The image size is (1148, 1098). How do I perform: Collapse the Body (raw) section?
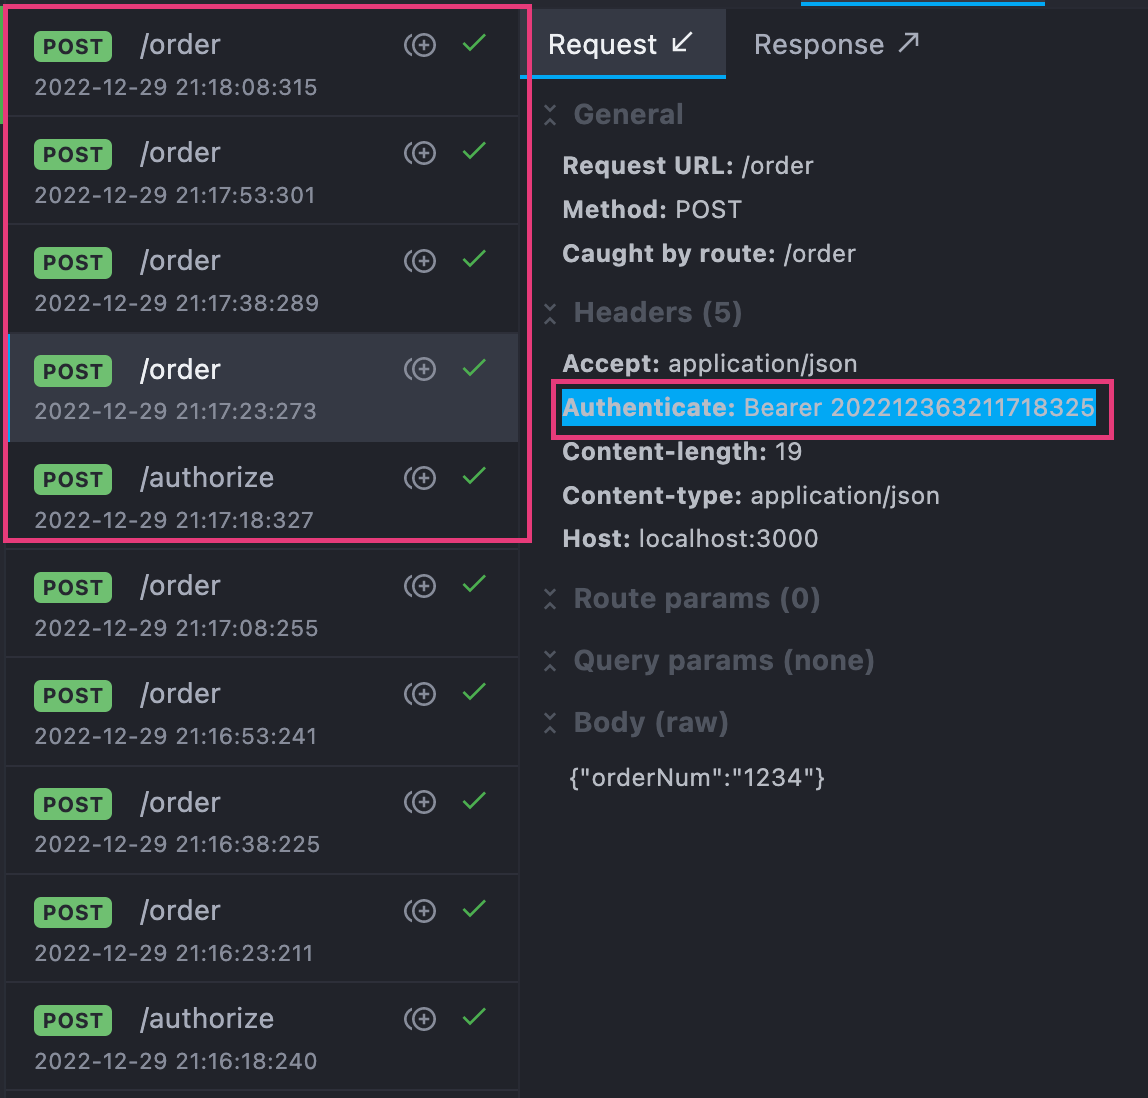tap(551, 722)
